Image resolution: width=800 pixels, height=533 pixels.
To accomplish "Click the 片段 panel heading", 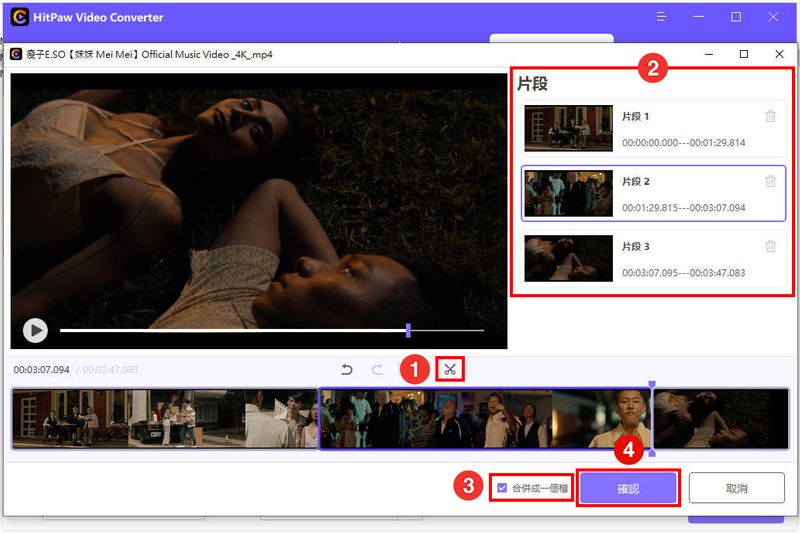I will pos(532,83).
